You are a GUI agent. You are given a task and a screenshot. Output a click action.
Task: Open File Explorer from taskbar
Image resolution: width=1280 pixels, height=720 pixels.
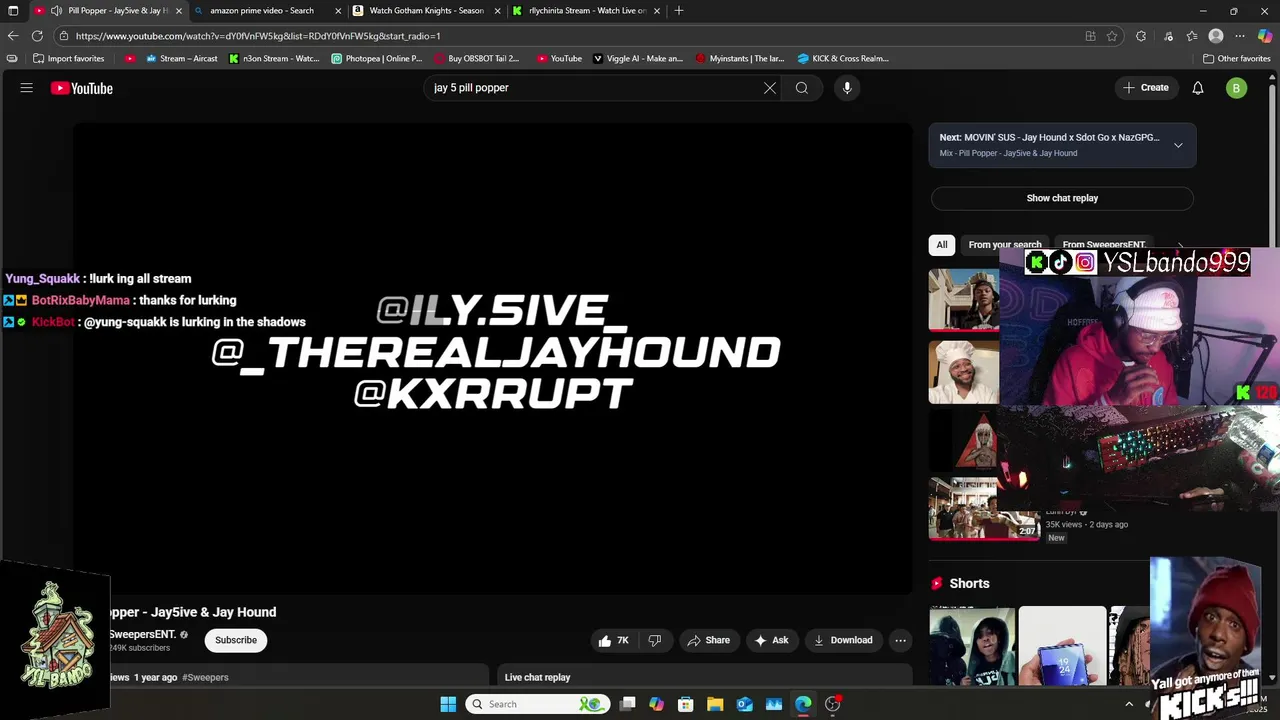(x=715, y=704)
